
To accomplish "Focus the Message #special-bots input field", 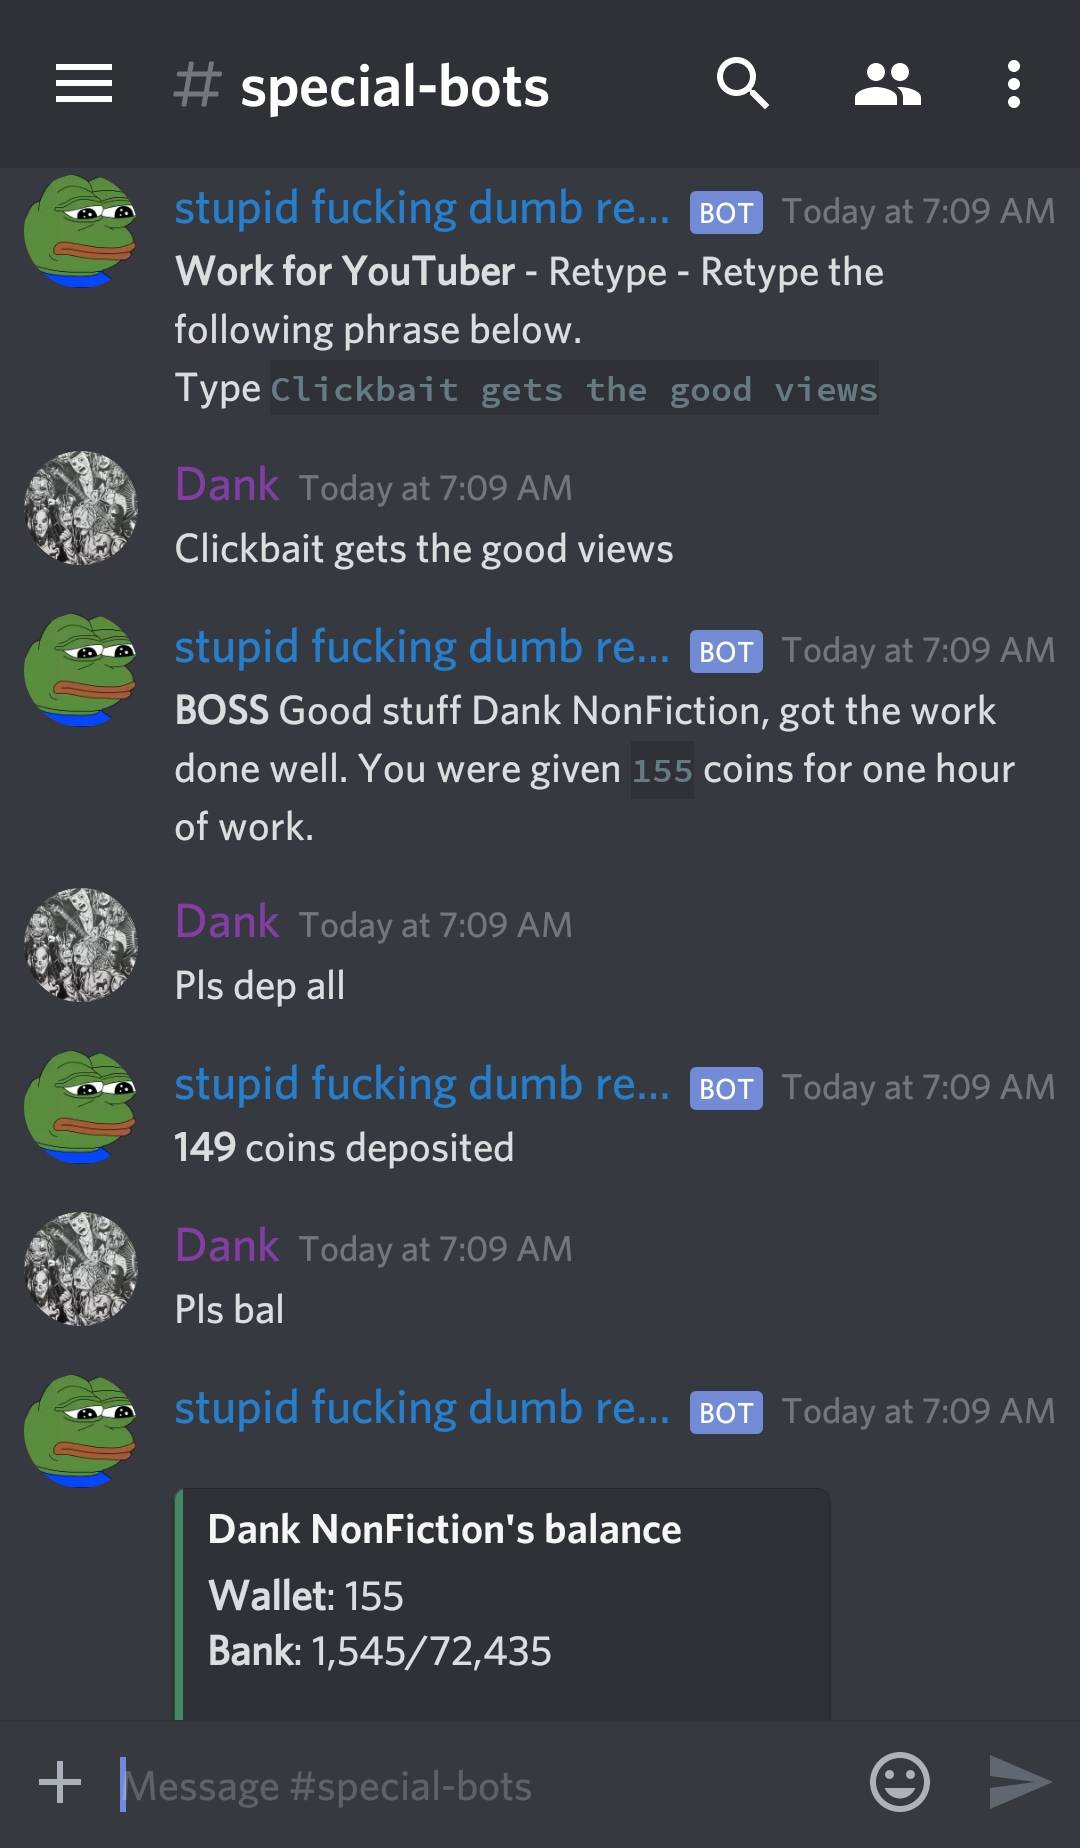I will 490,1785.
